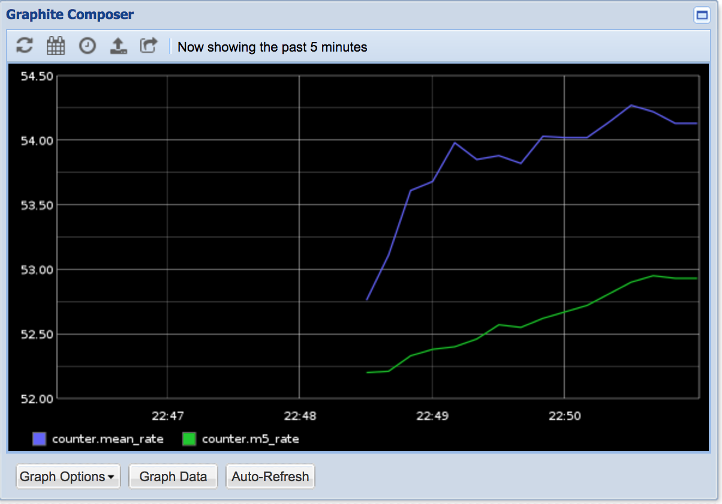Click the blue counter.mean_rate legend swatch
722x504 pixels.
[39, 438]
